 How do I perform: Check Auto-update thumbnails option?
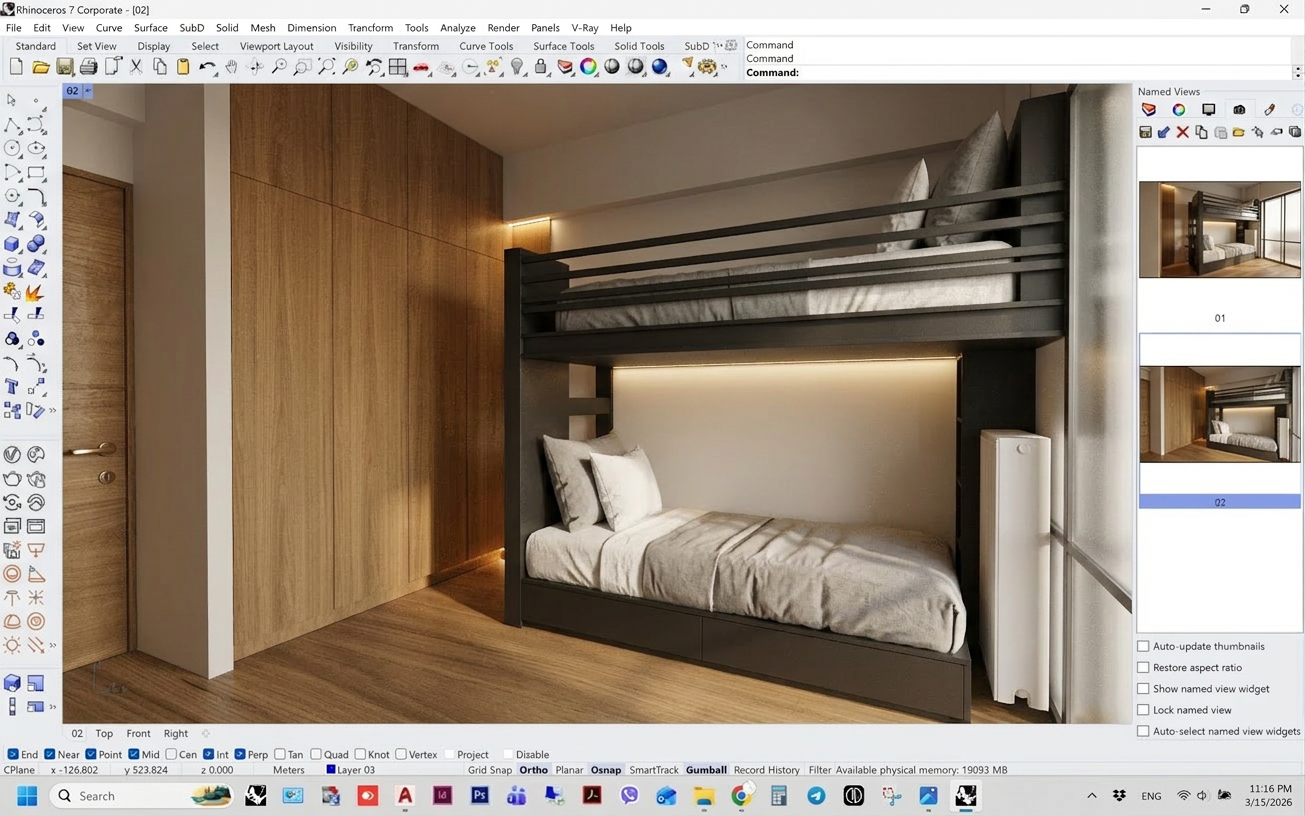1143,646
